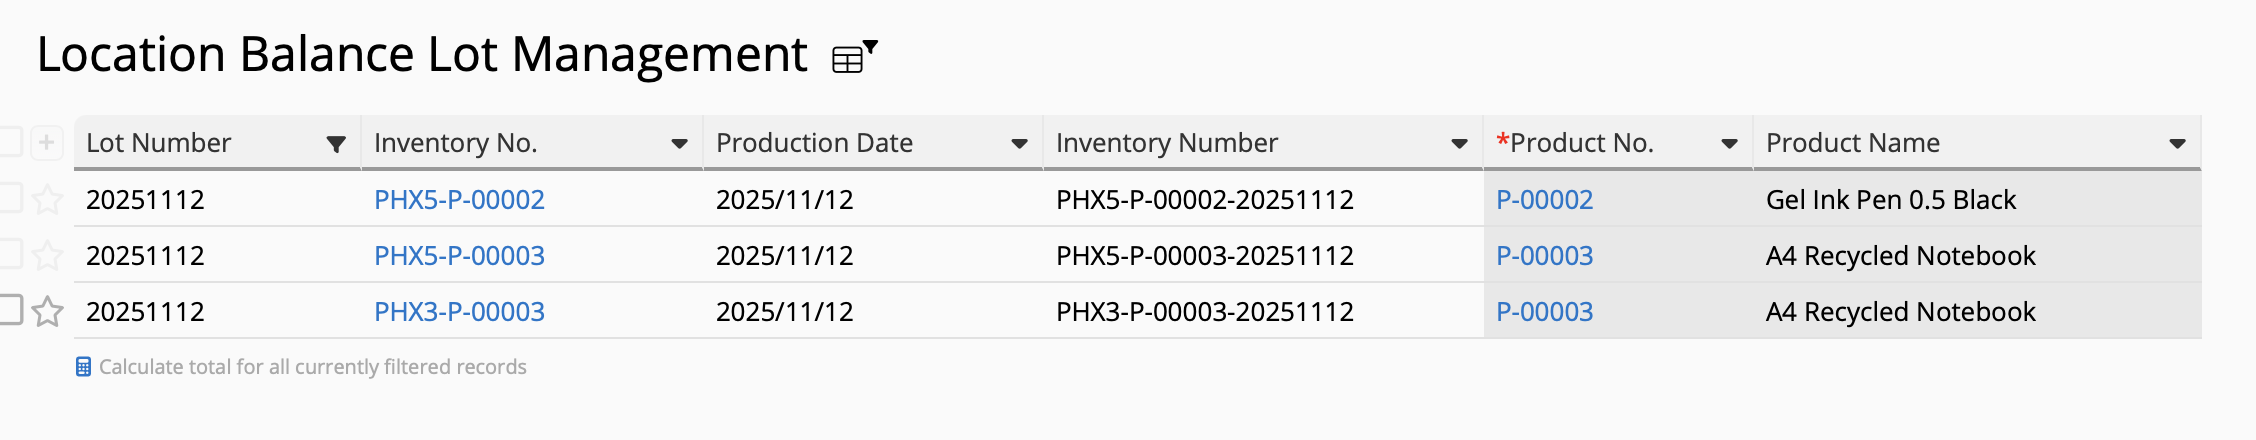
Task: Toggle the select-all checkbox in header
Action: [10, 142]
